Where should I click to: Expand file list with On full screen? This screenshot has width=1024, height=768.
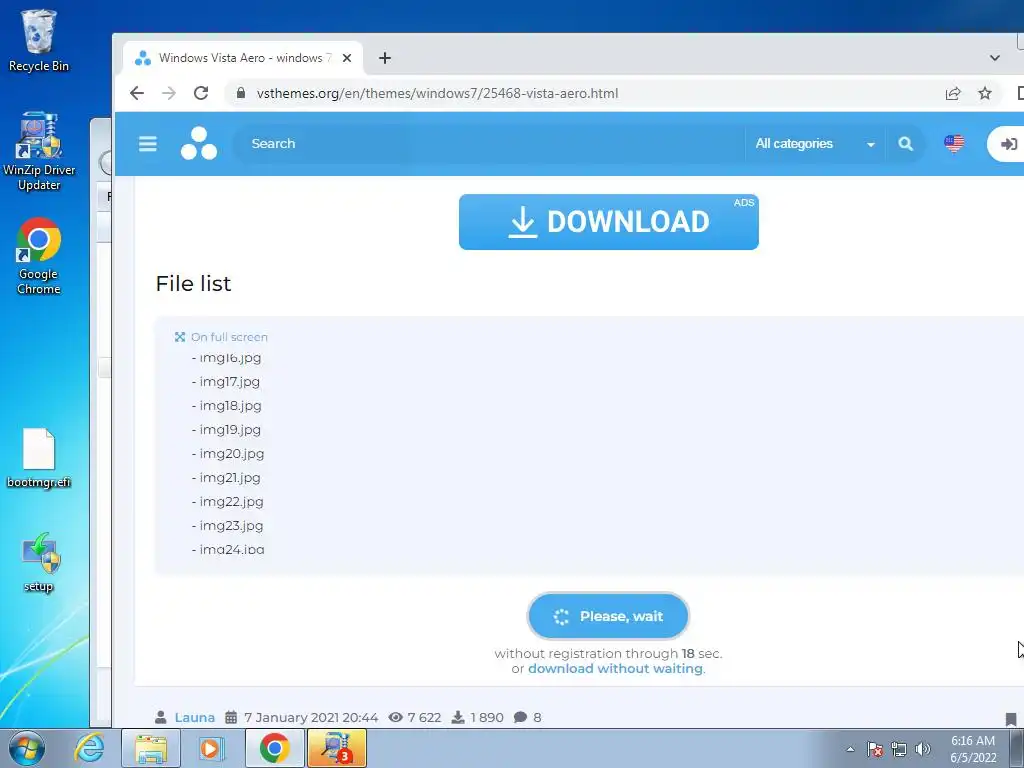pos(221,337)
